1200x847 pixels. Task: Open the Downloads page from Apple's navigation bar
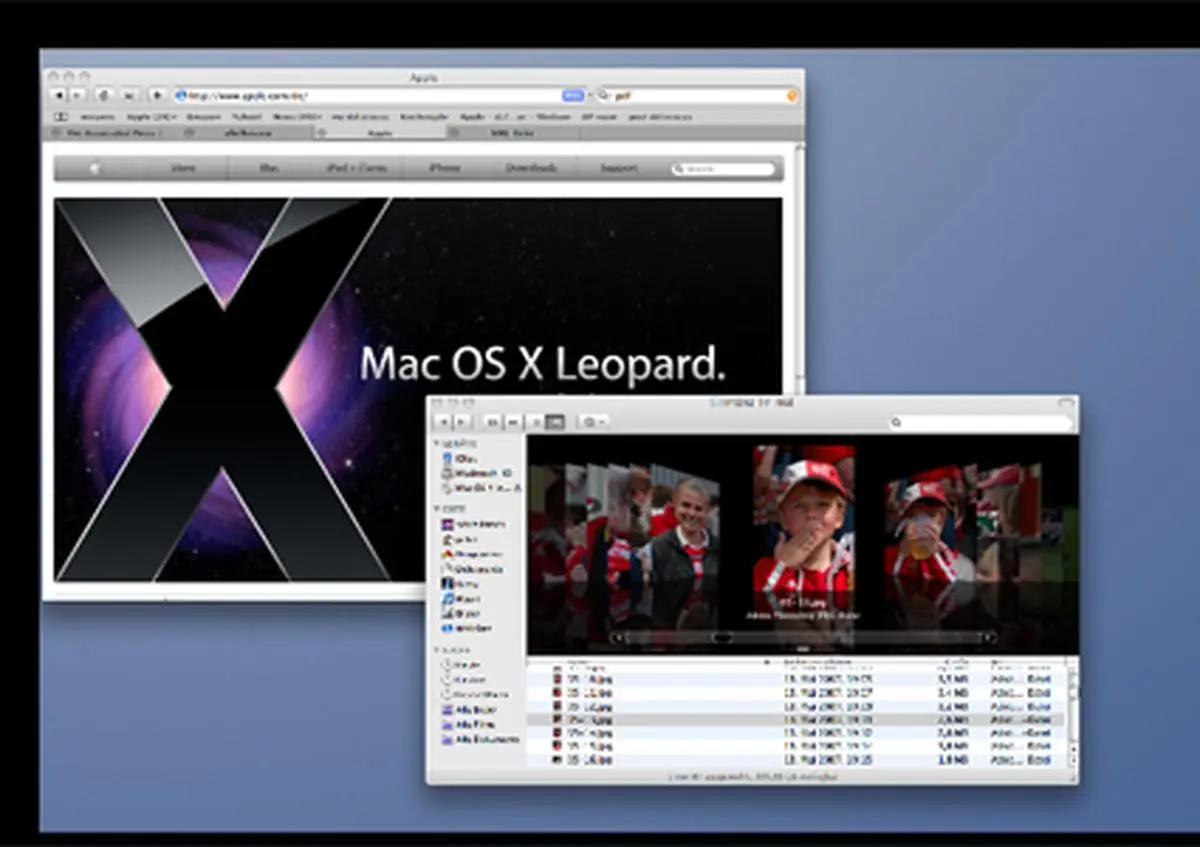[530, 168]
